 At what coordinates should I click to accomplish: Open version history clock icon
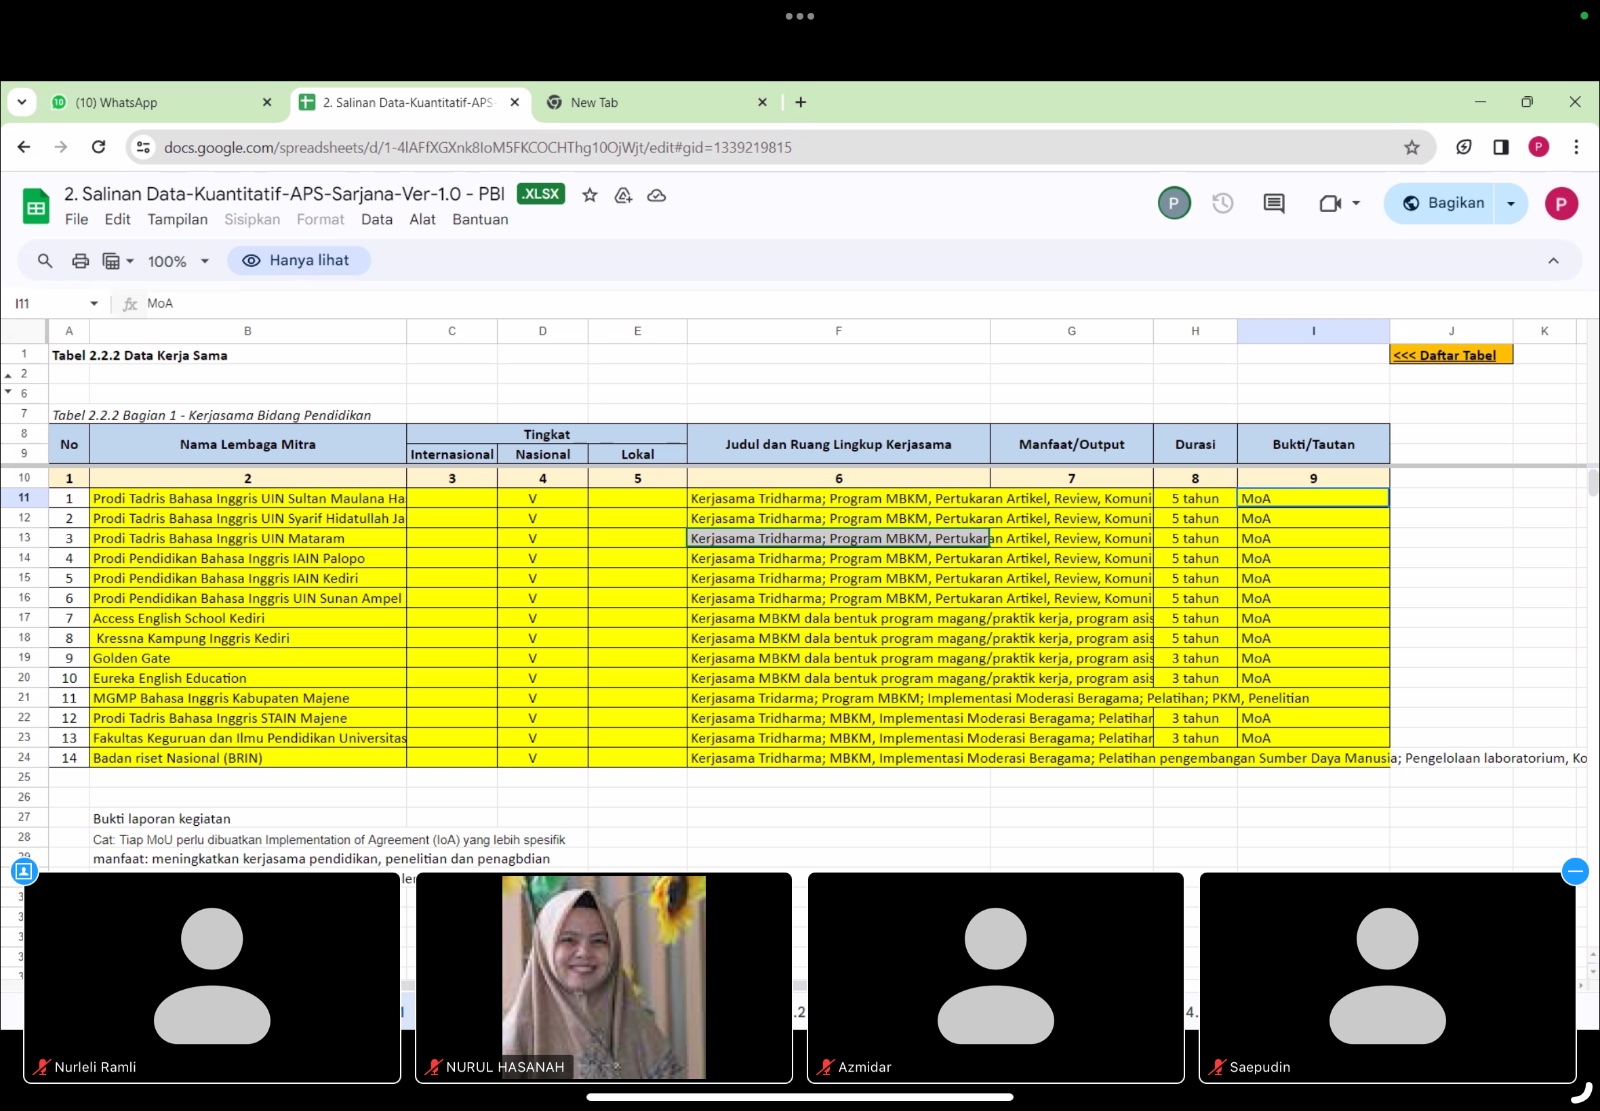pos(1222,204)
